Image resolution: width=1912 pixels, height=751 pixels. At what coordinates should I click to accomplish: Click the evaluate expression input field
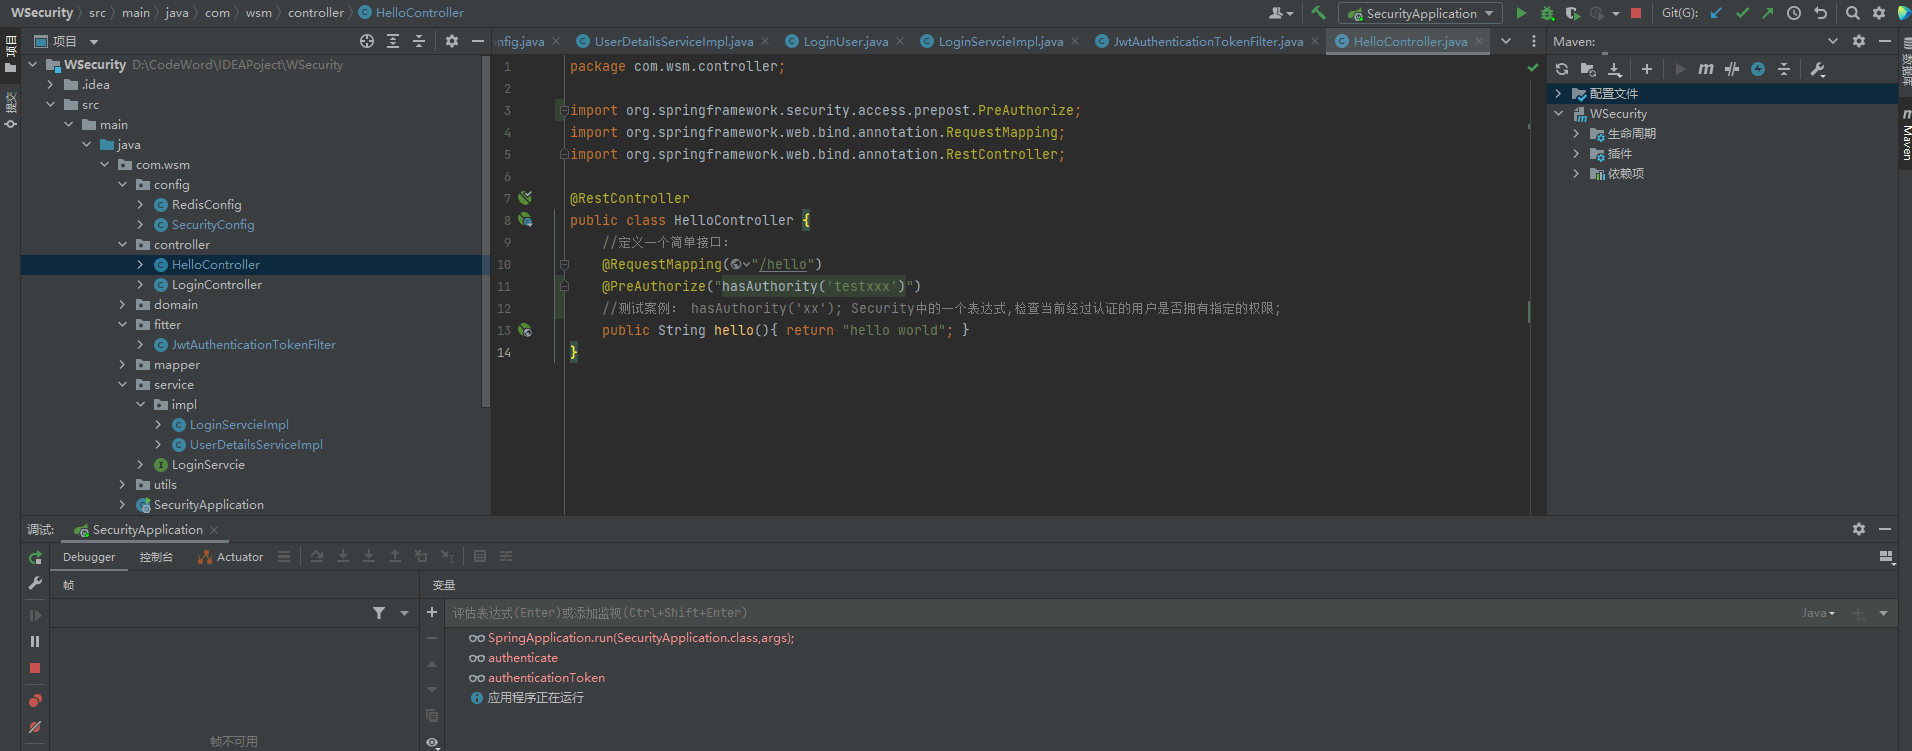pyautogui.click(x=1120, y=613)
